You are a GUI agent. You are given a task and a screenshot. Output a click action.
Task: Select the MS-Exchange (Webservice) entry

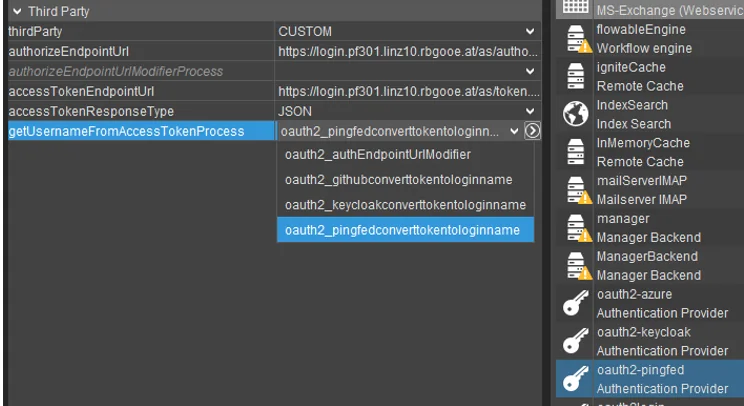tap(650, 9)
